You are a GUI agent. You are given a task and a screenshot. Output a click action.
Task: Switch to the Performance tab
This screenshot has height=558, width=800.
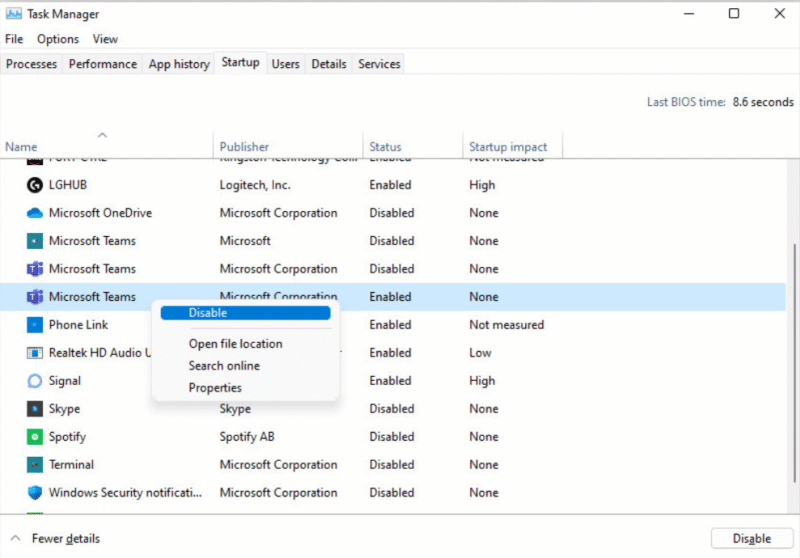tap(102, 64)
